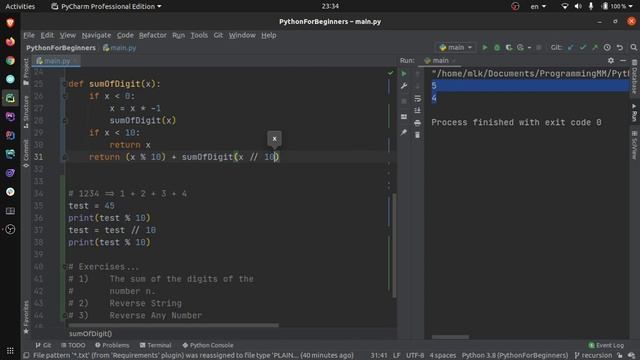
Task: Open the profiler run button
Action: [520, 47]
